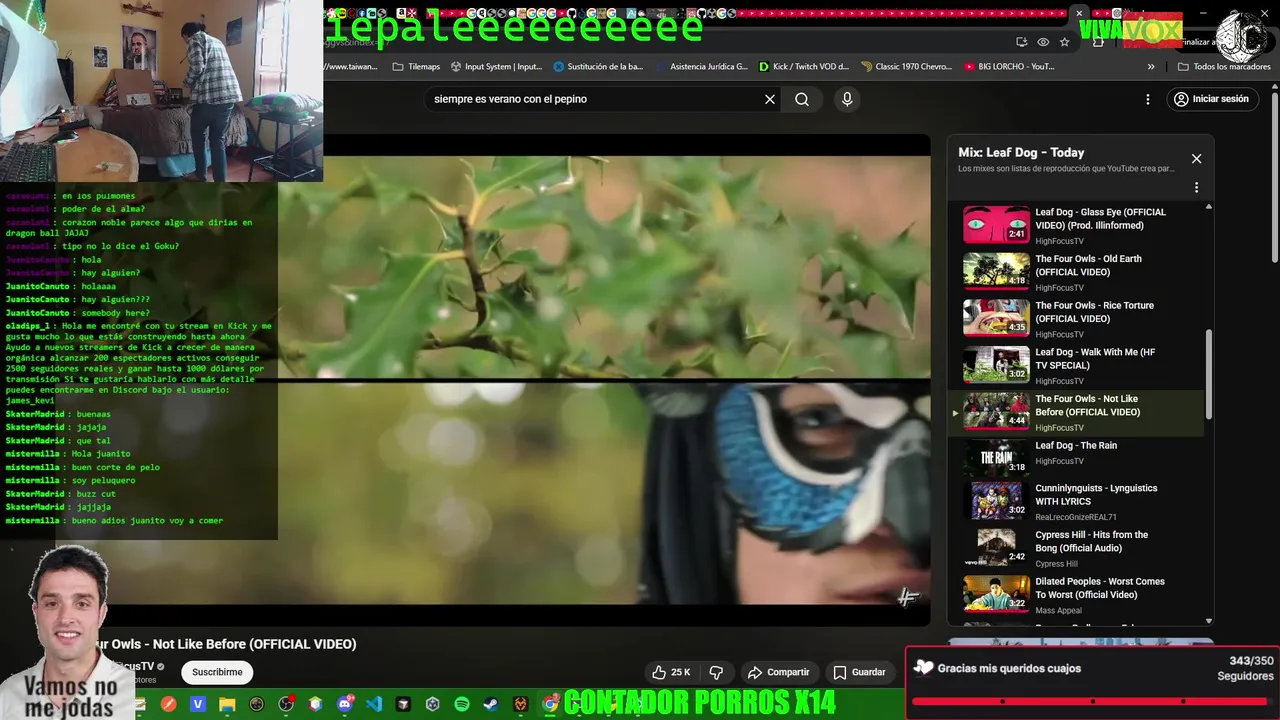Open the orange fox-mask app in taskbar
The height and width of the screenshot is (720, 1280).
[520, 704]
